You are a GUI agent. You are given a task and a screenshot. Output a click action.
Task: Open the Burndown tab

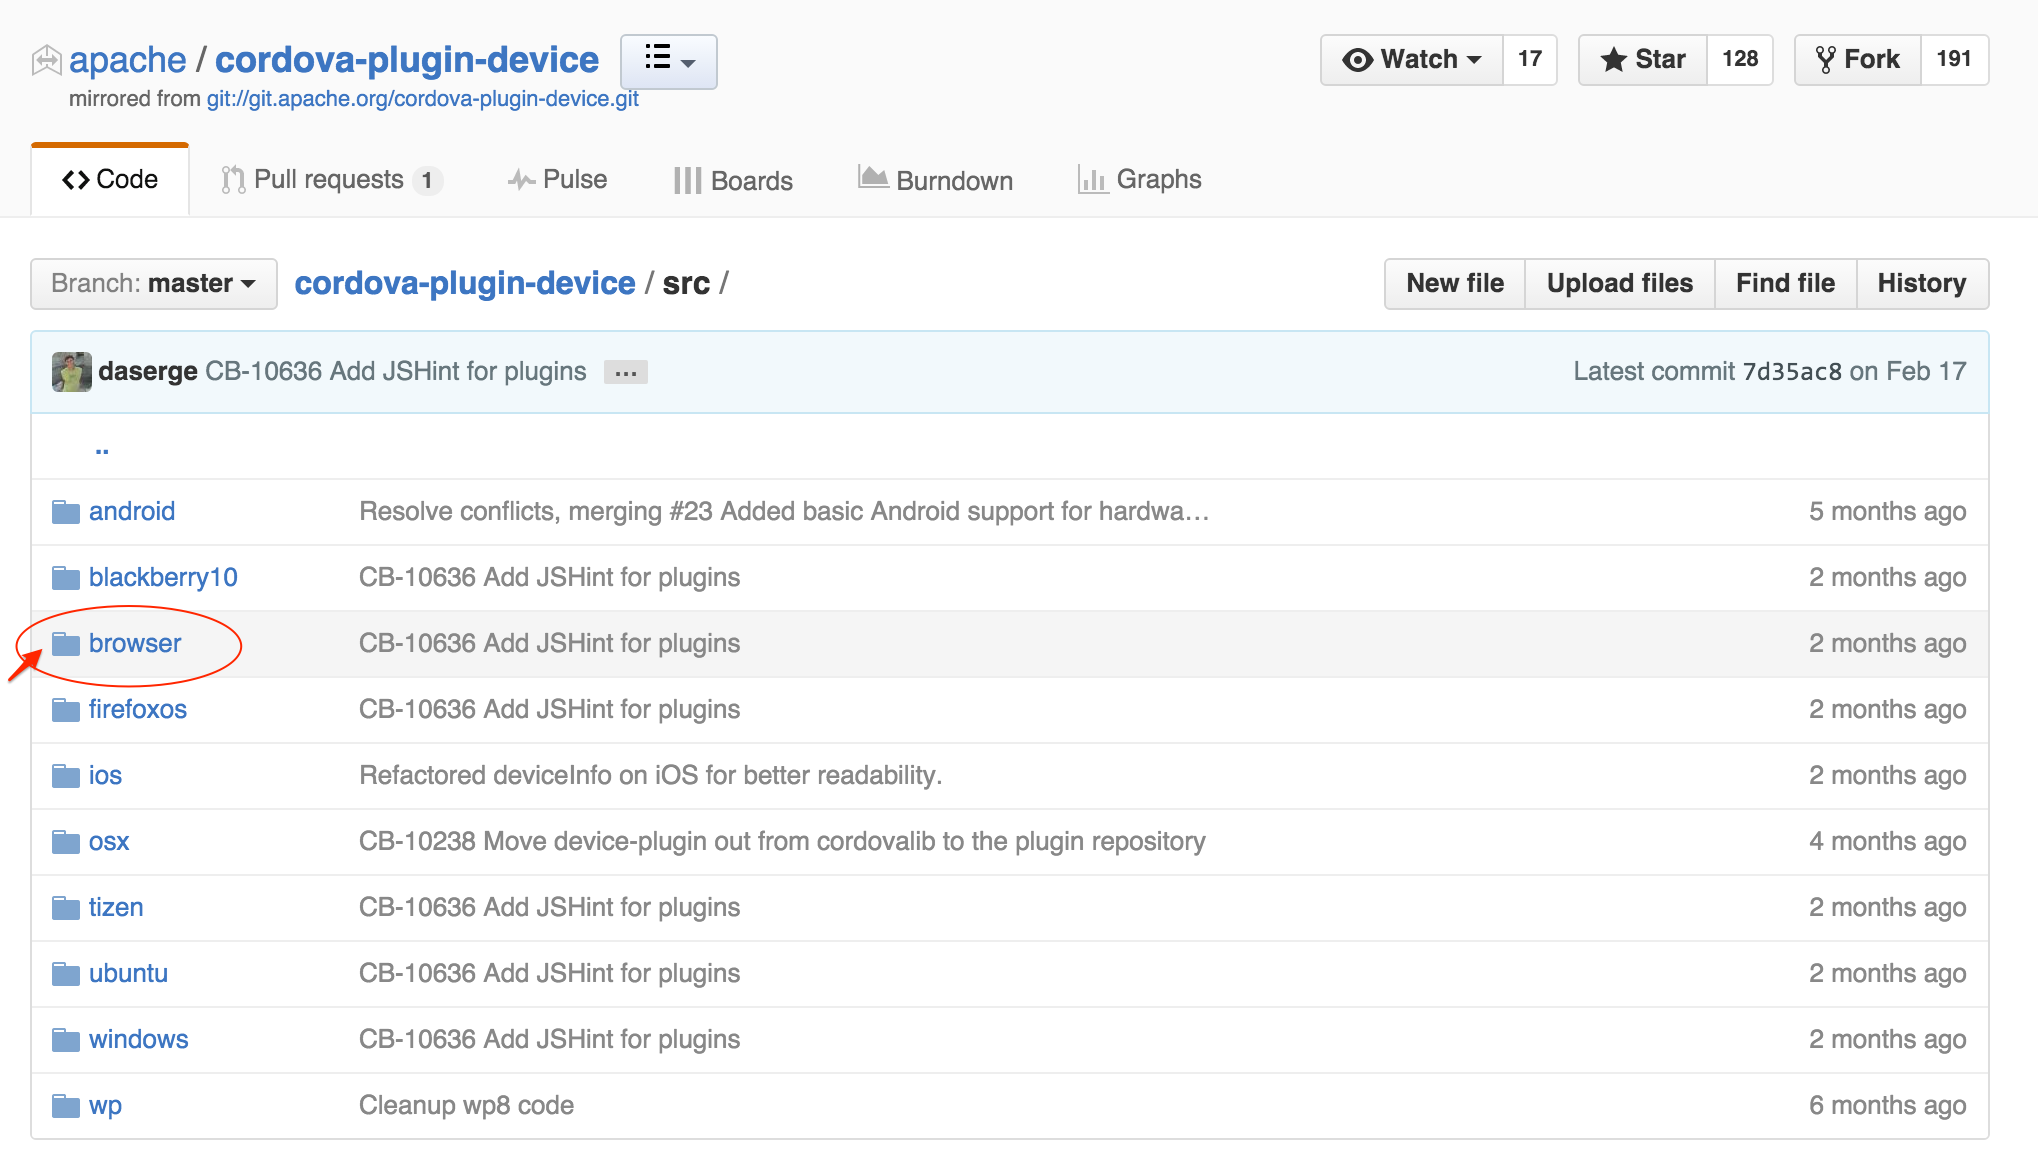(x=936, y=180)
